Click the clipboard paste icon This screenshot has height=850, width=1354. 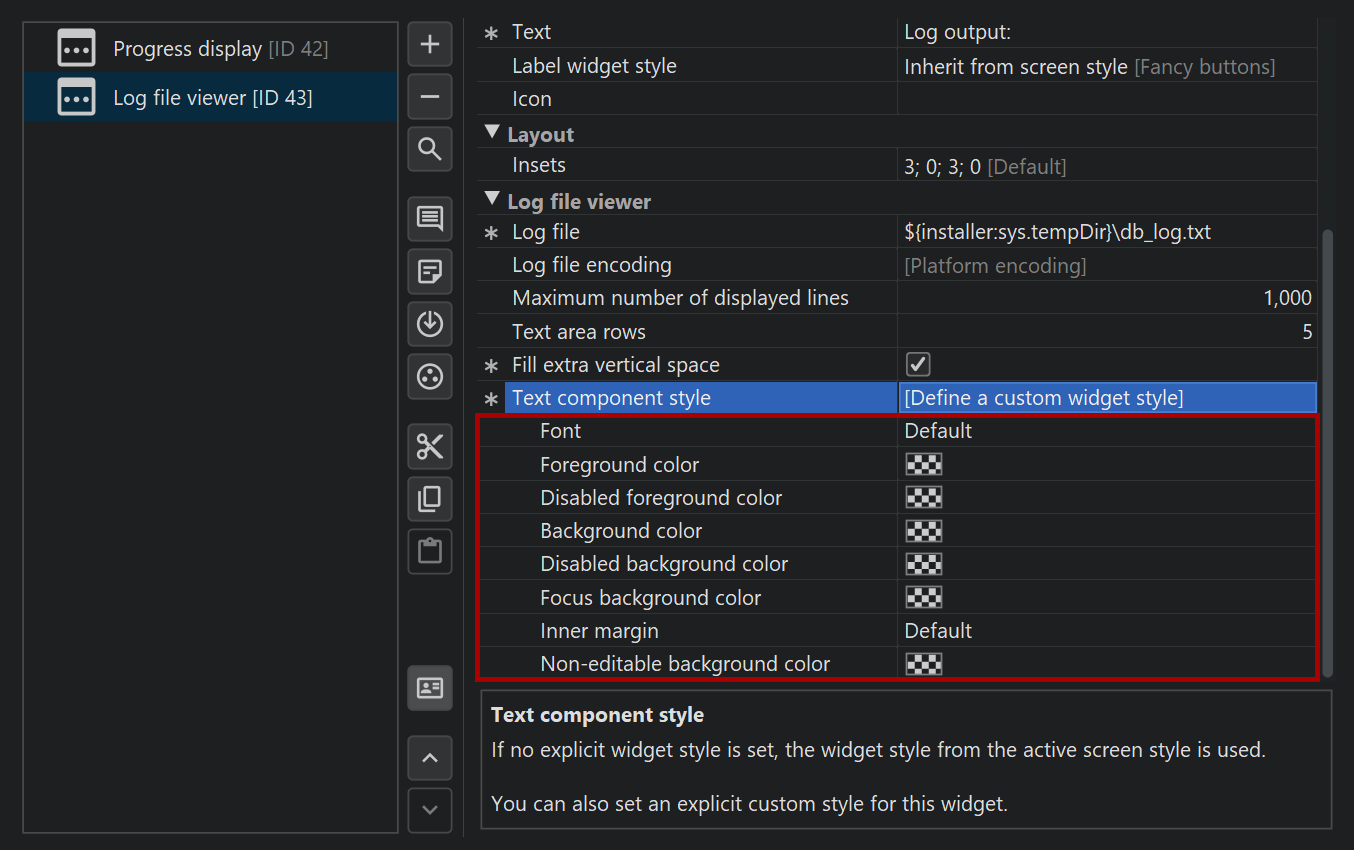tap(430, 551)
